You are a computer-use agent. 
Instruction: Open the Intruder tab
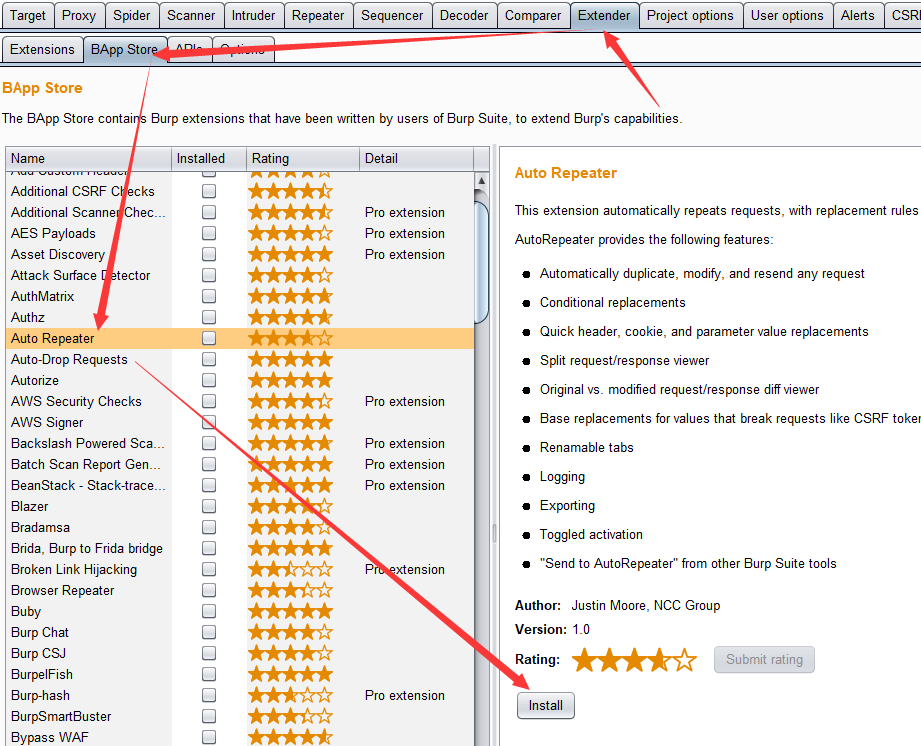[253, 15]
